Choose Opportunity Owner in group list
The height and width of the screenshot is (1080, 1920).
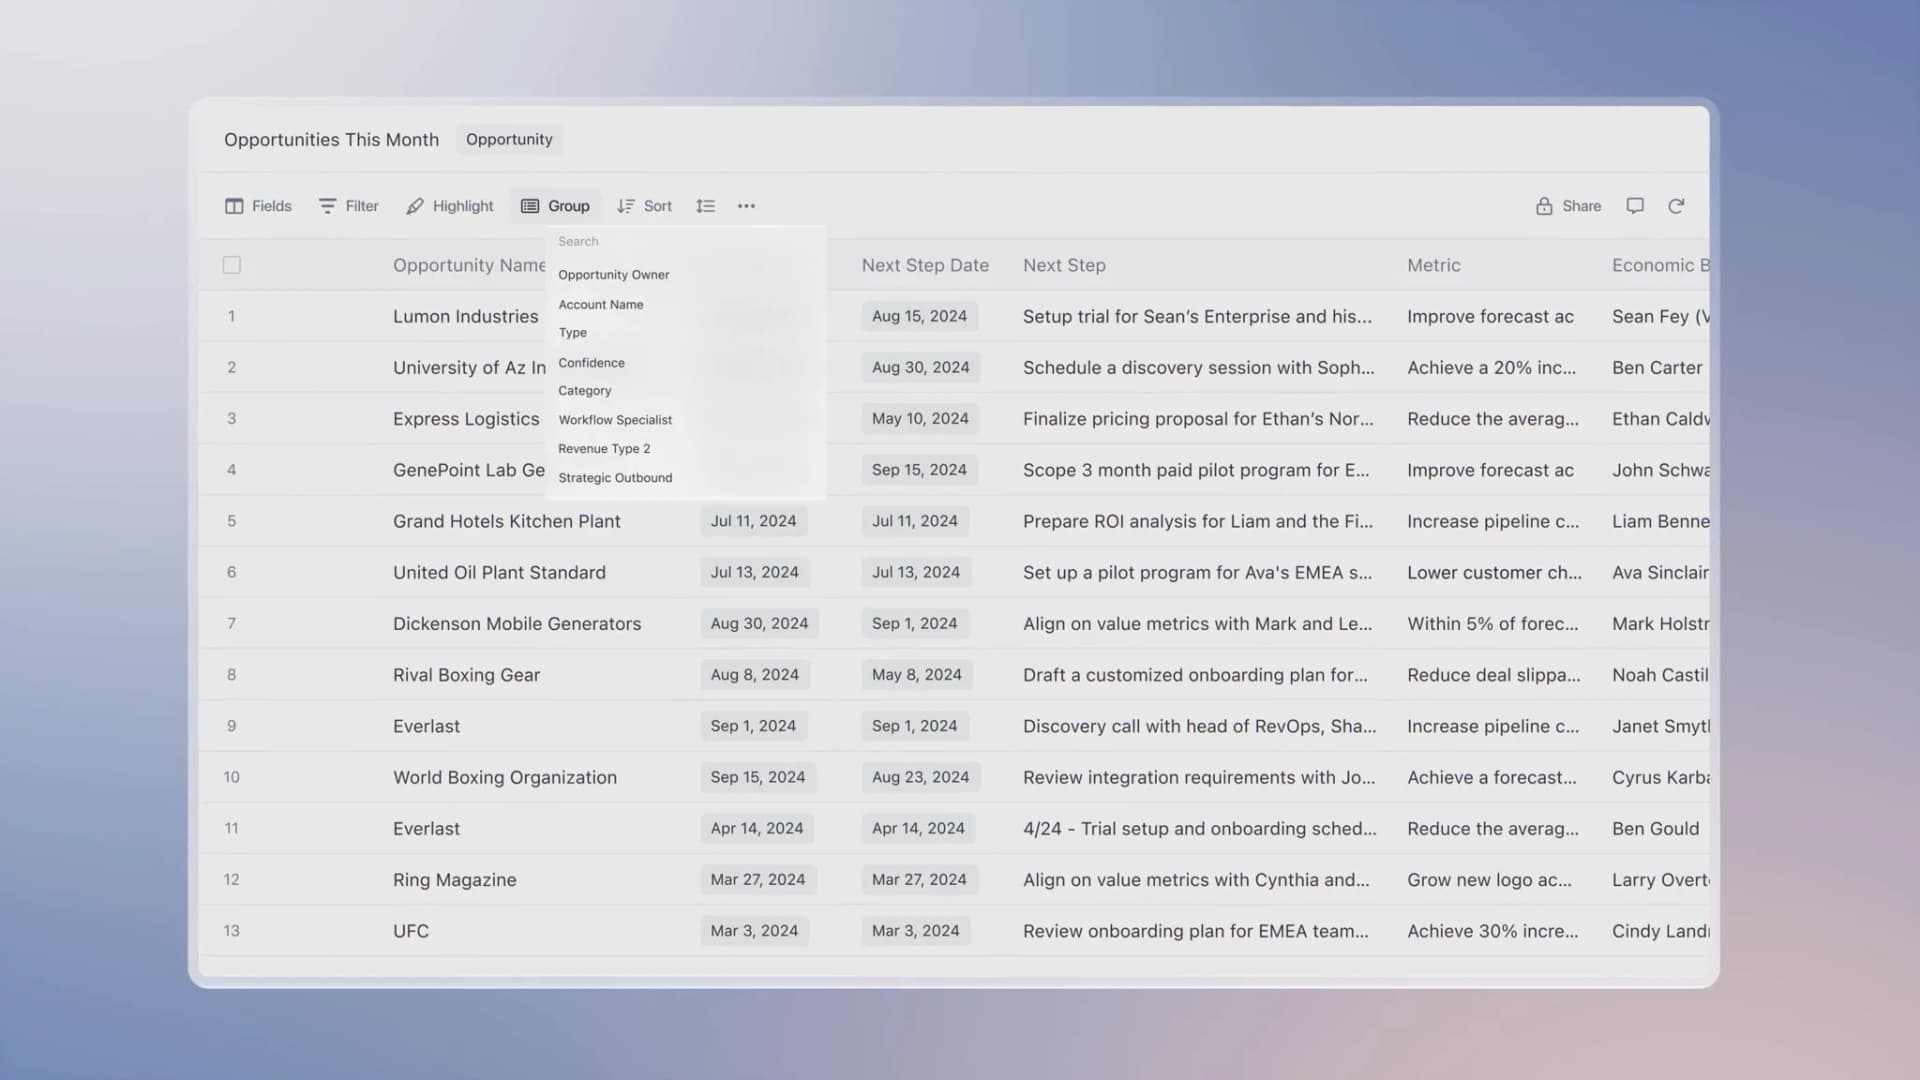tap(613, 275)
